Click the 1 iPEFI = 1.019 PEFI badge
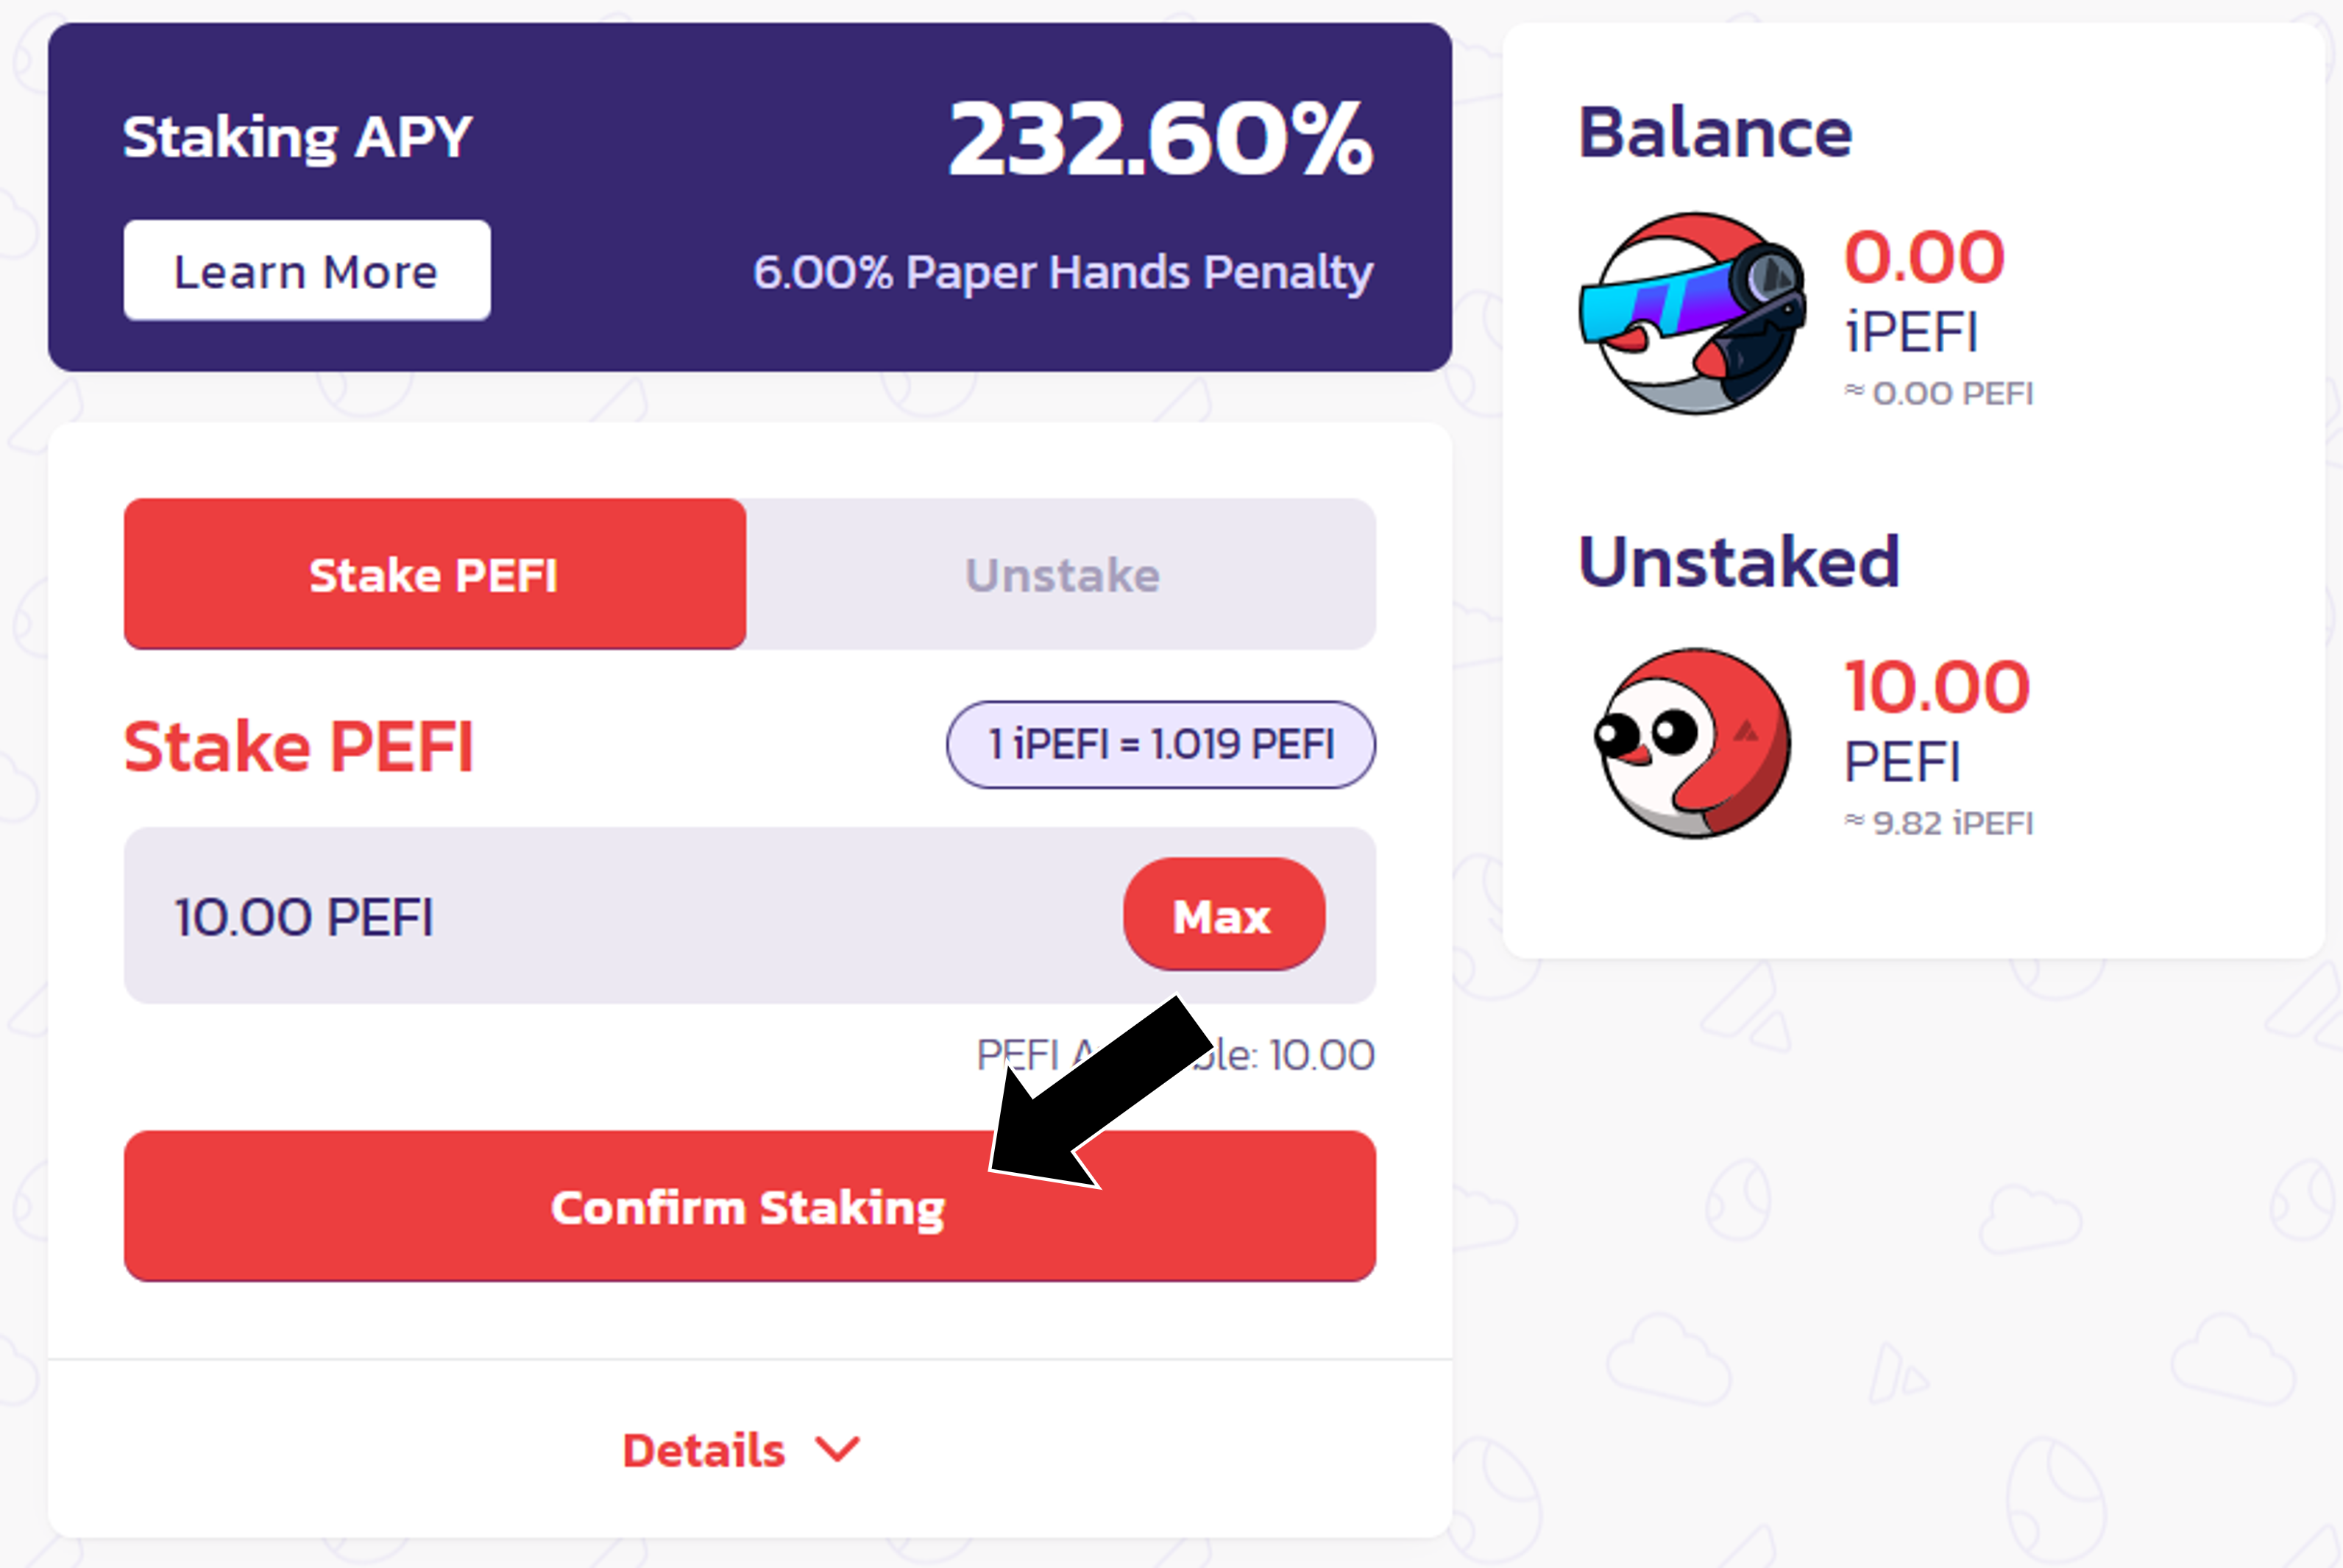The image size is (2343, 1568). [x=1161, y=744]
